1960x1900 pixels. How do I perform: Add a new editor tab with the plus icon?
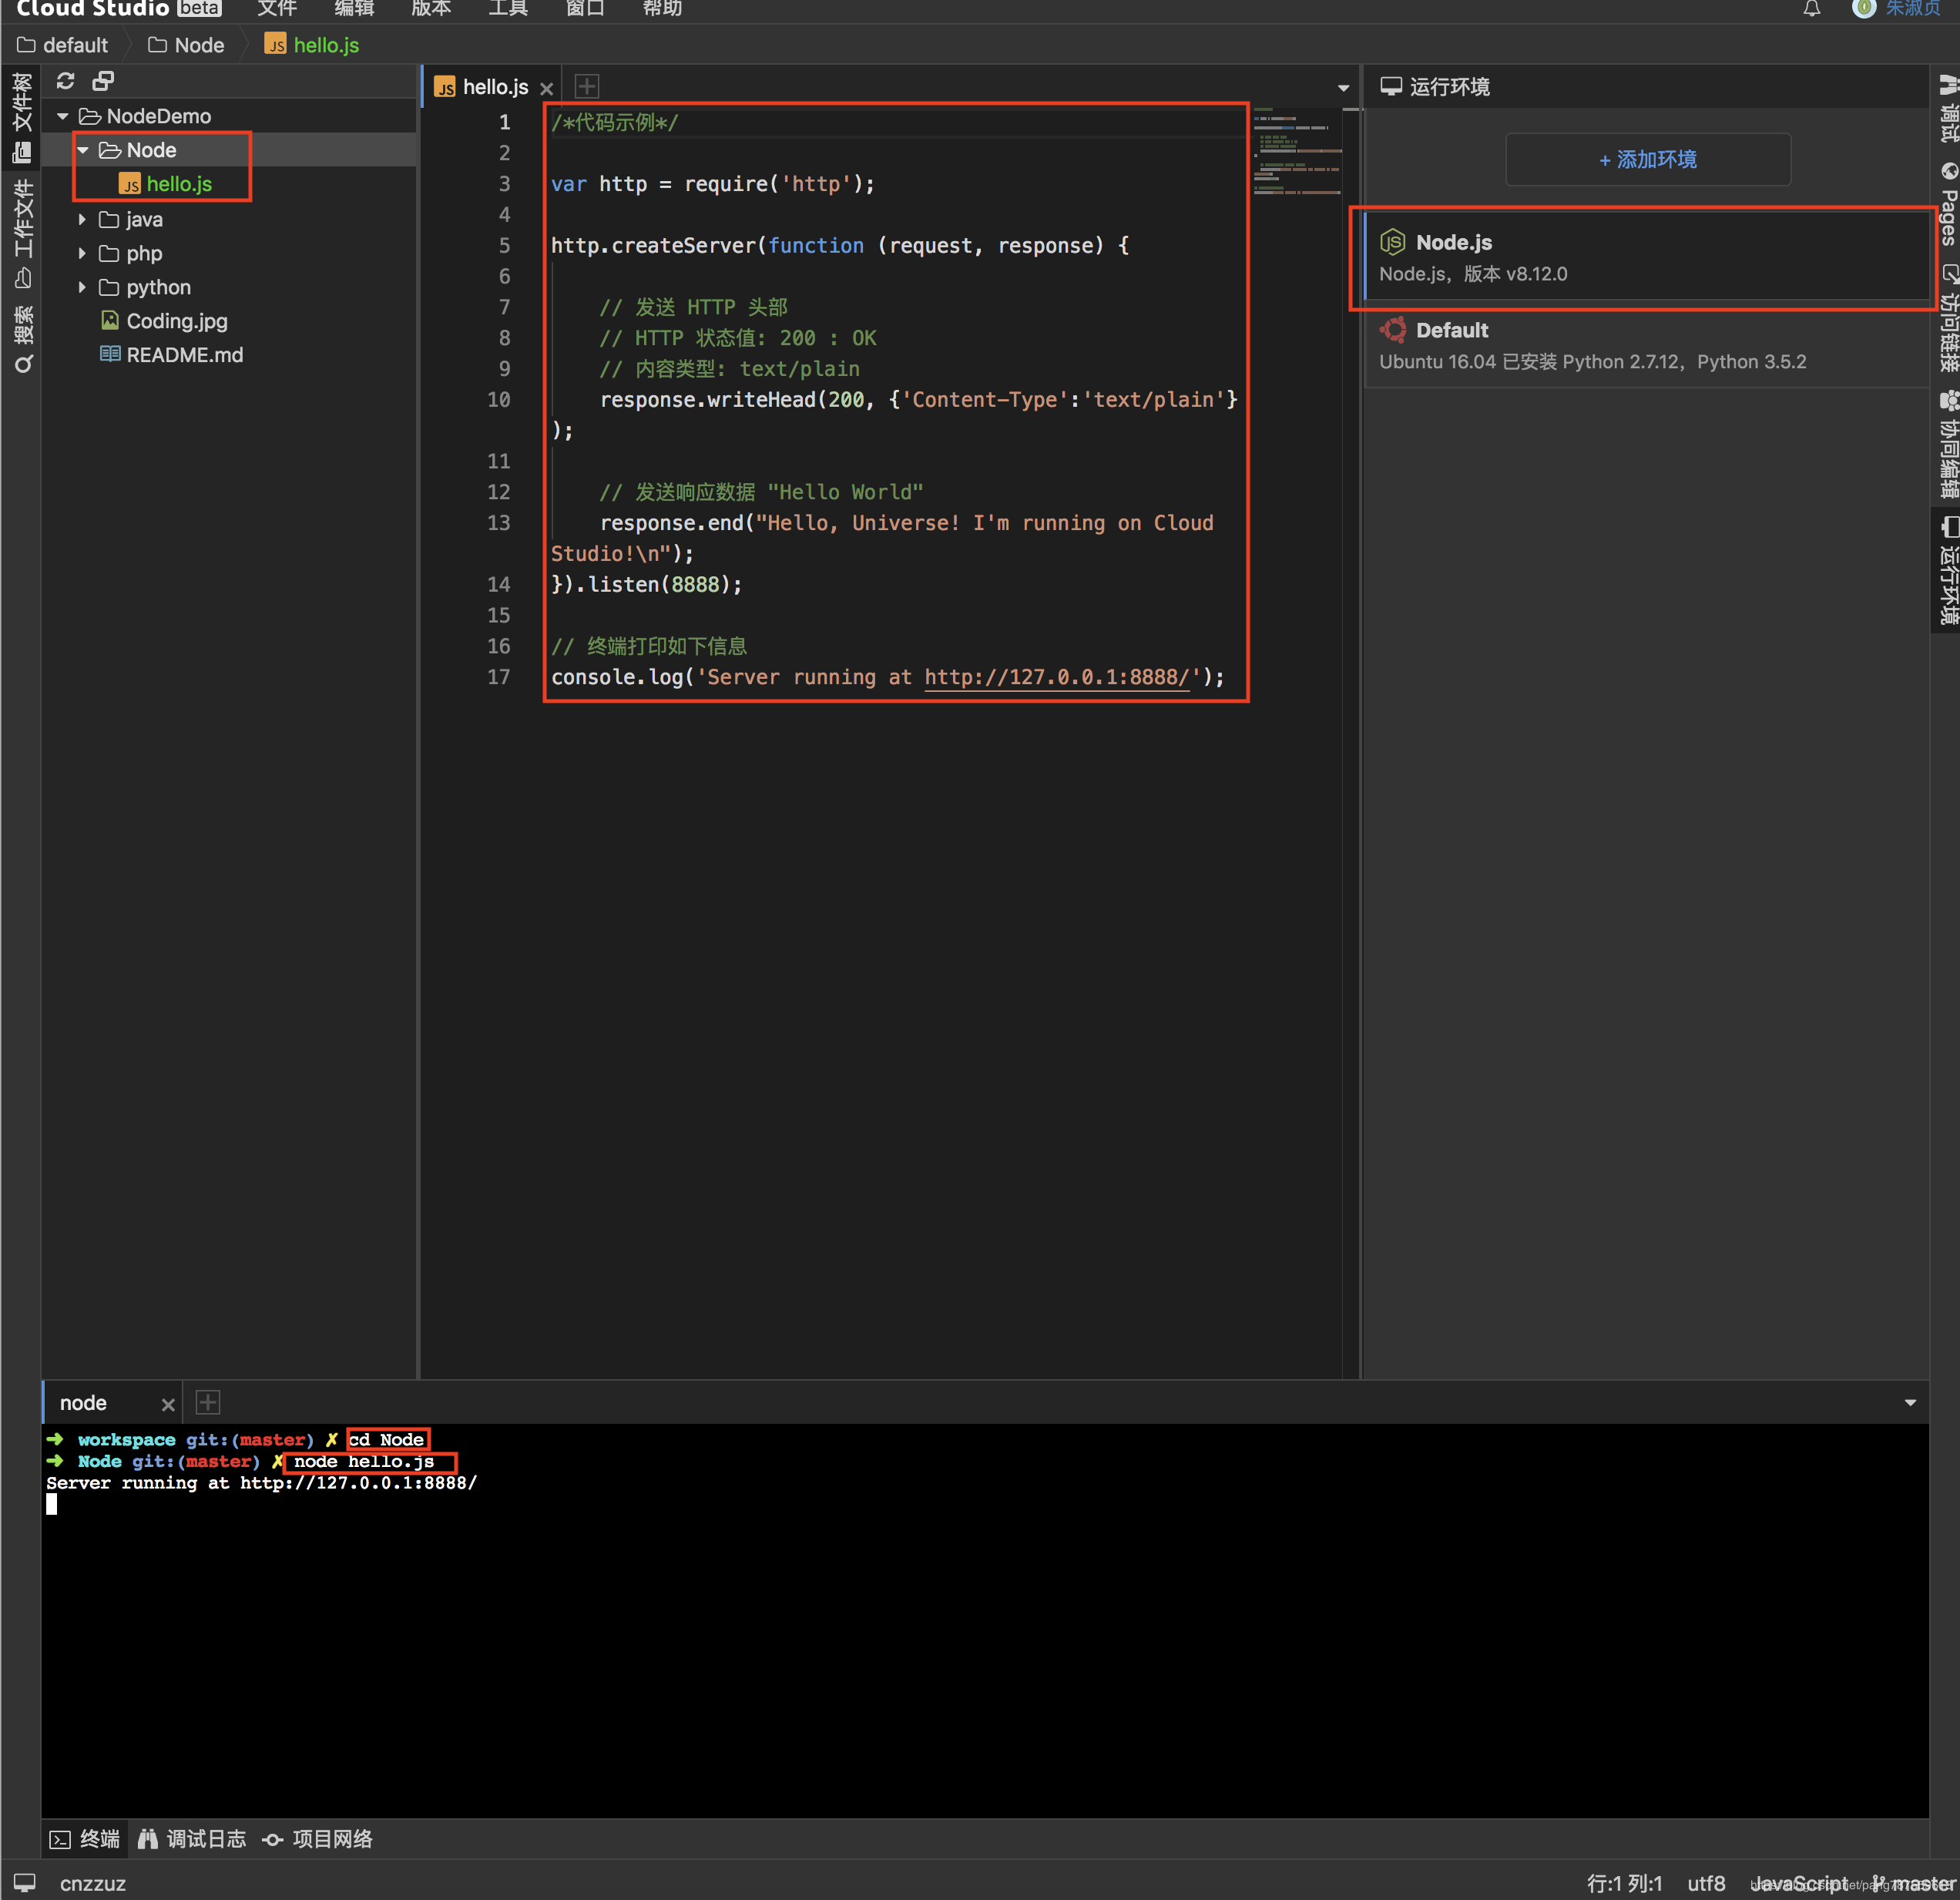pyautogui.click(x=587, y=87)
